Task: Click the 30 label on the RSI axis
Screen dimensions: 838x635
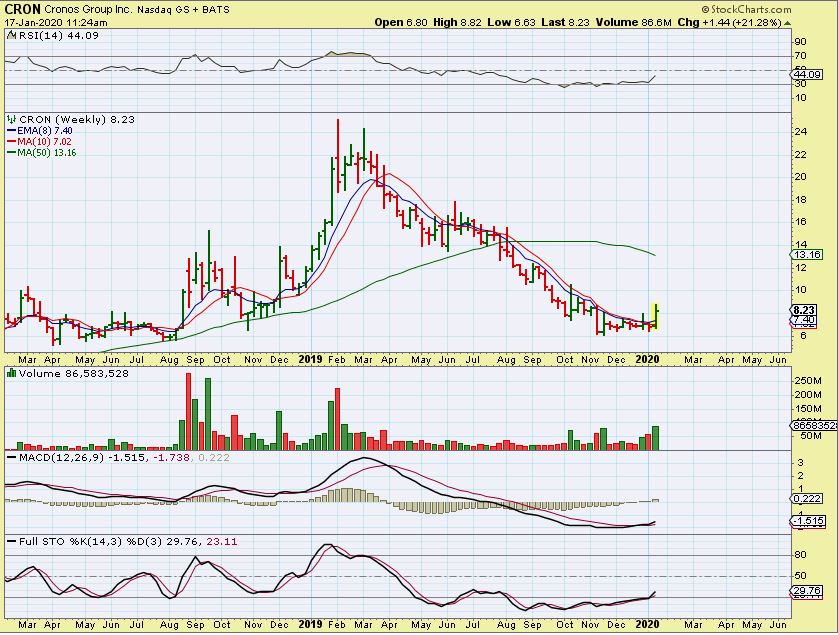Action: click(x=801, y=84)
